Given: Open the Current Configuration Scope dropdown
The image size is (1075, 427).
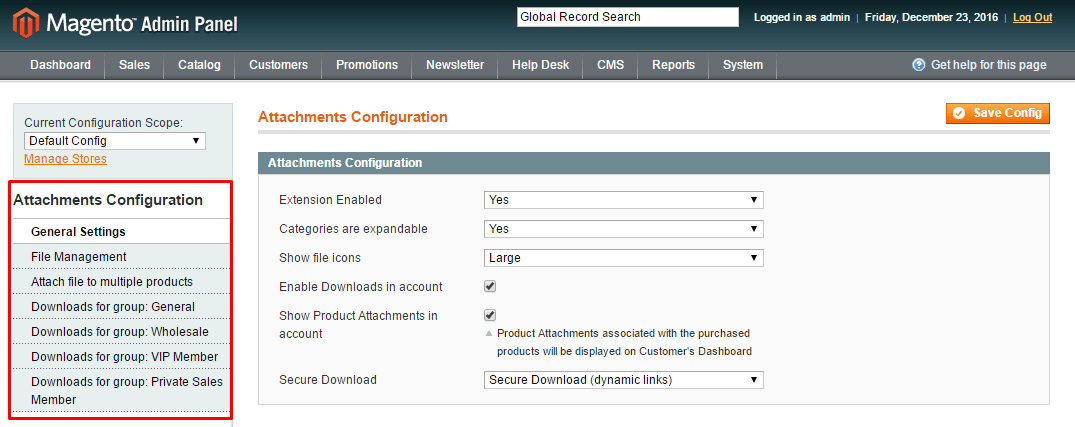Looking at the screenshot, I should coord(114,141).
